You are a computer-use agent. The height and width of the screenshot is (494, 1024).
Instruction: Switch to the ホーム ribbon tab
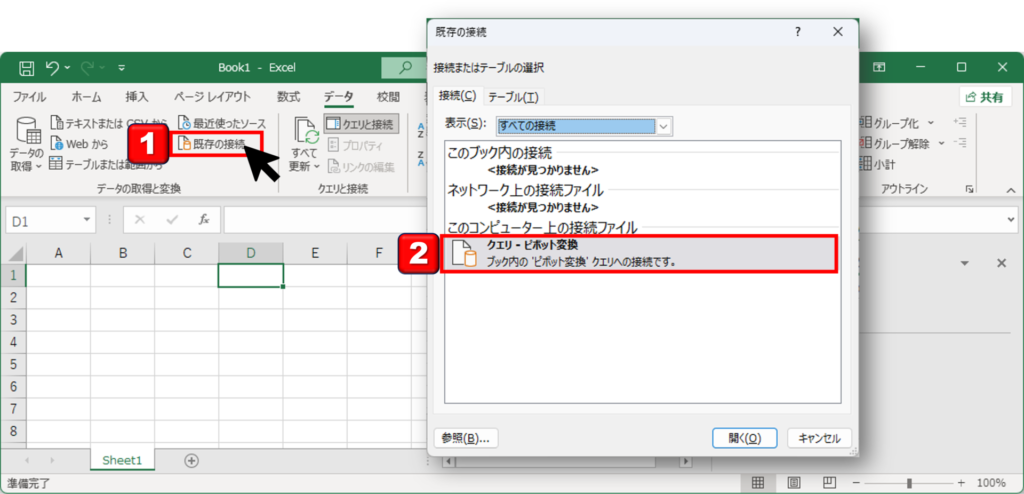tap(86, 97)
